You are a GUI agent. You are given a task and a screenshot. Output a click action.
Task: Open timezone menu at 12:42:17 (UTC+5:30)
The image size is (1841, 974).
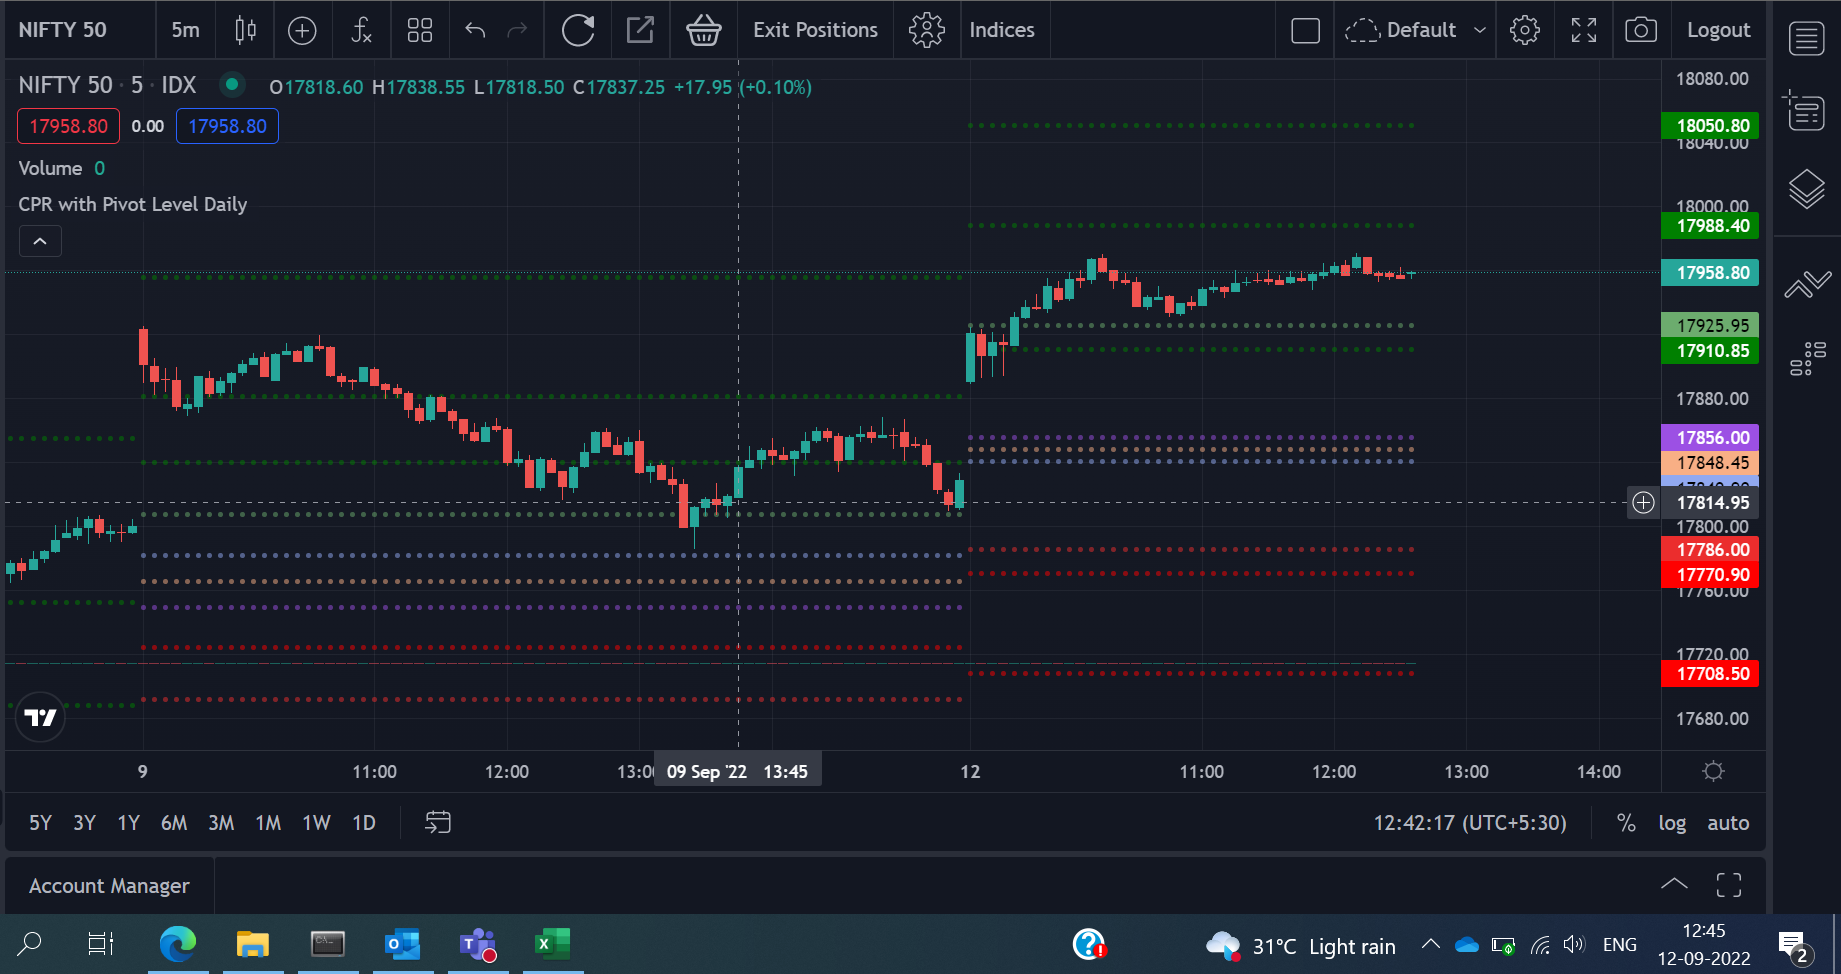(x=1470, y=823)
